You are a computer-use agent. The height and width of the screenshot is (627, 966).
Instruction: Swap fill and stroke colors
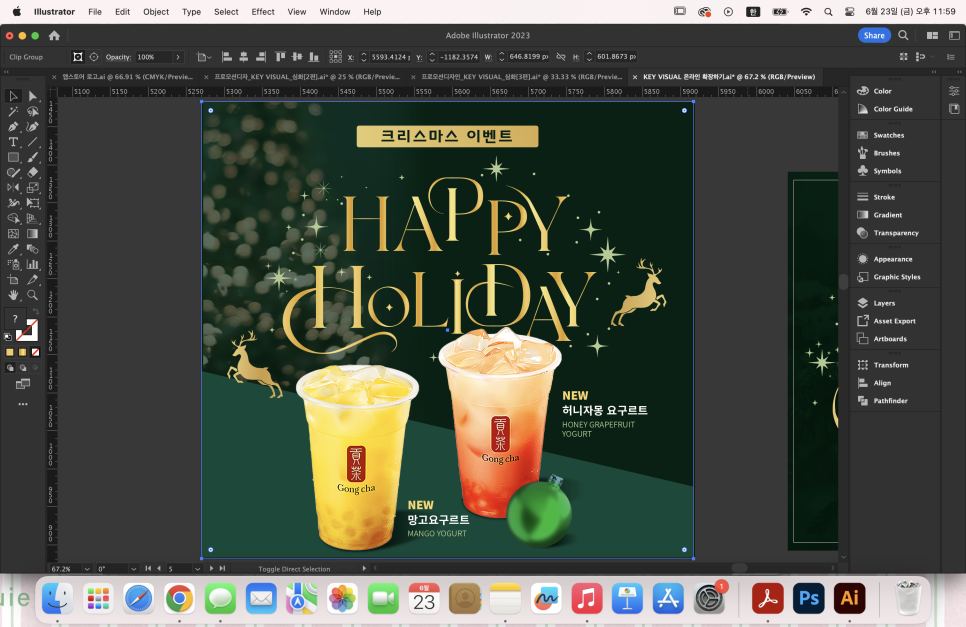[36, 312]
